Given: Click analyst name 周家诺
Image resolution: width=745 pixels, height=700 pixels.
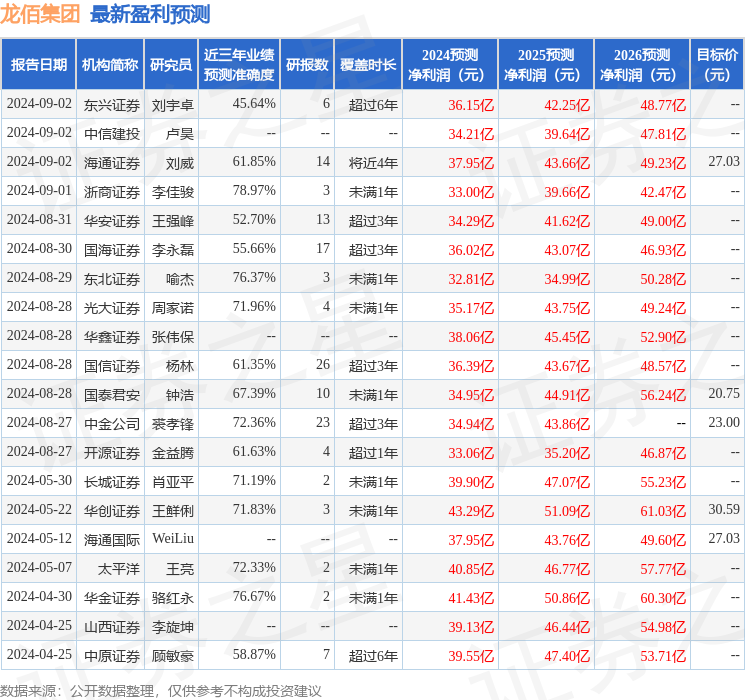Looking at the screenshot, I should click(x=172, y=308).
